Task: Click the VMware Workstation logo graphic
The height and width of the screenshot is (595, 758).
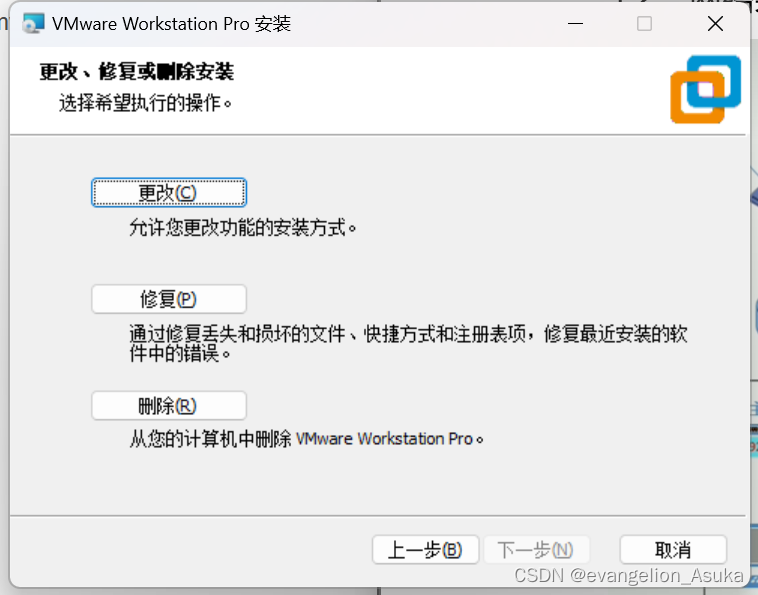Action: tap(705, 89)
